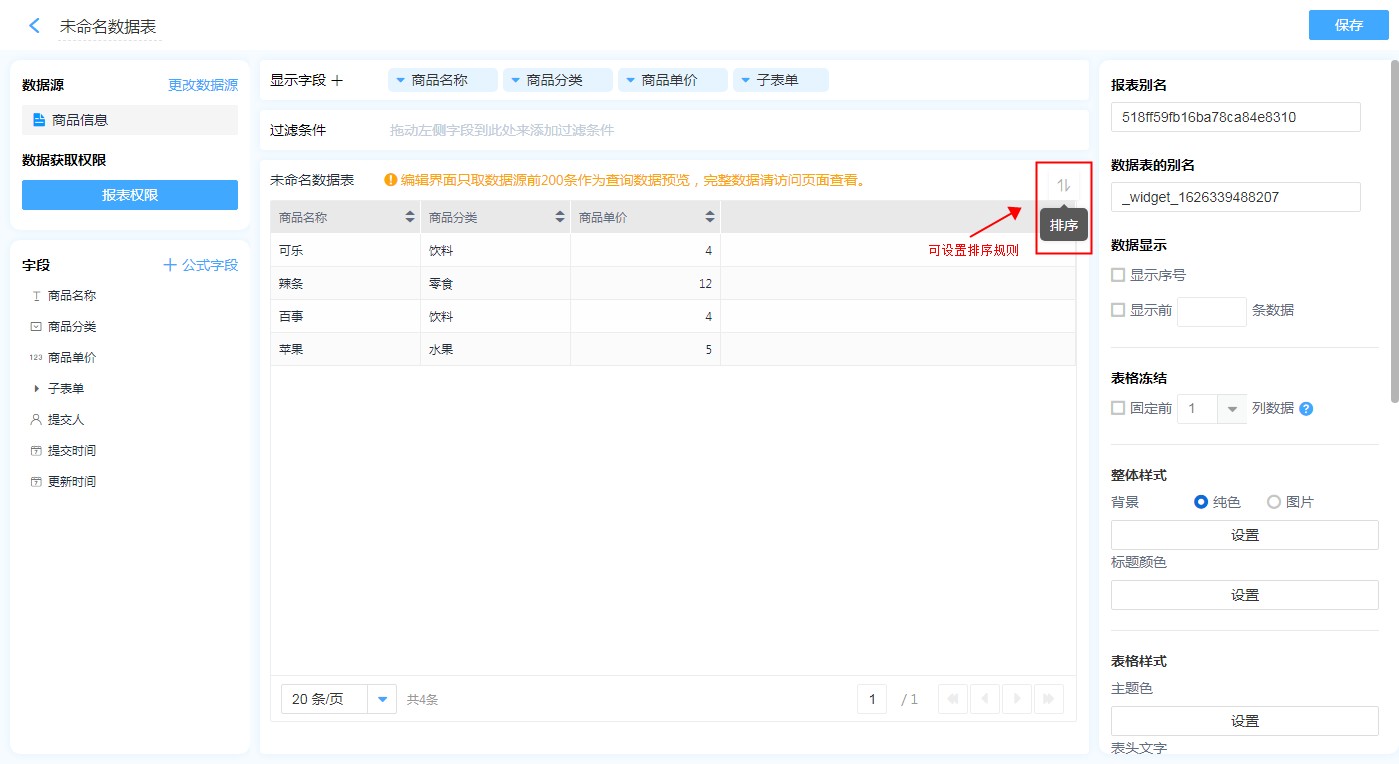
Task: Click the plus icon next to 显示字段
Action: click(x=337, y=80)
